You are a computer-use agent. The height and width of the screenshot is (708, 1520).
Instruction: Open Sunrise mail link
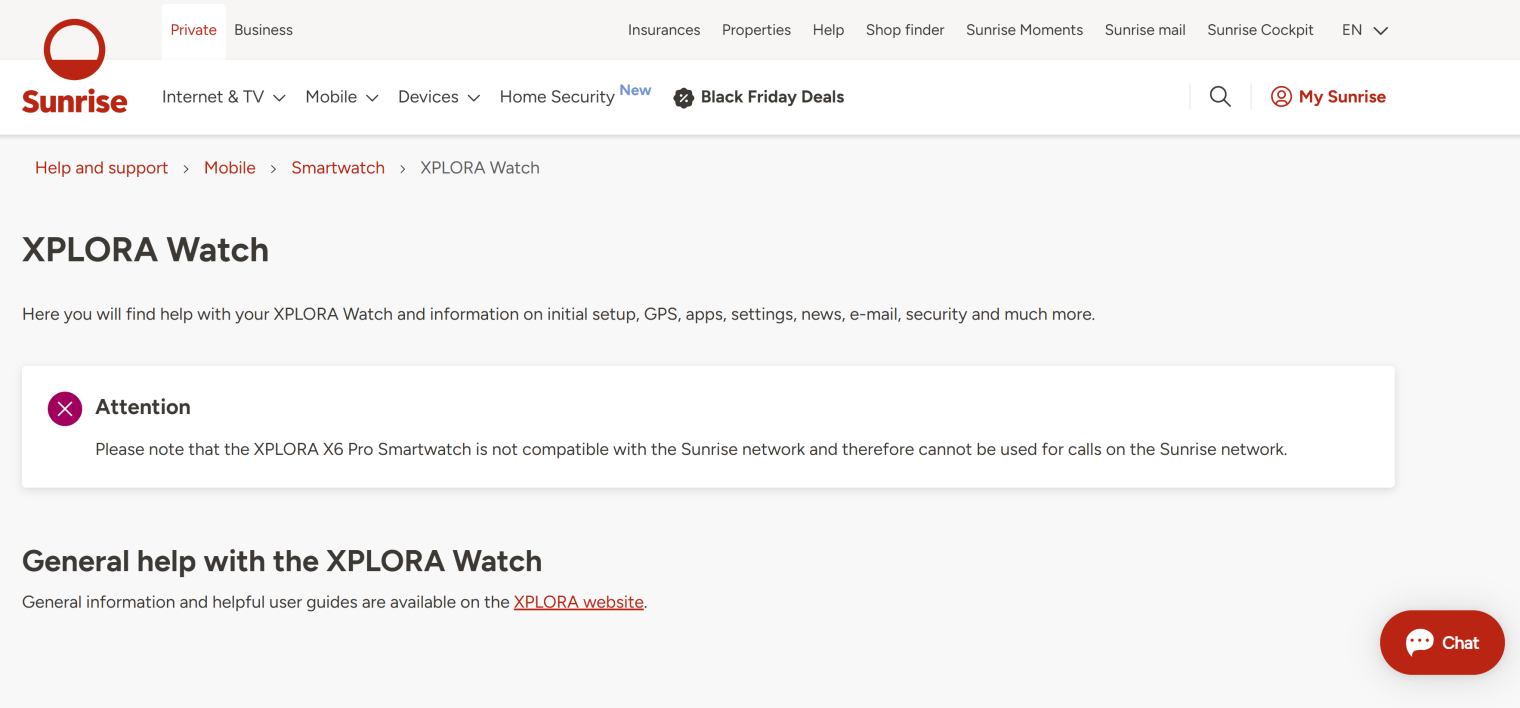pyautogui.click(x=1145, y=30)
